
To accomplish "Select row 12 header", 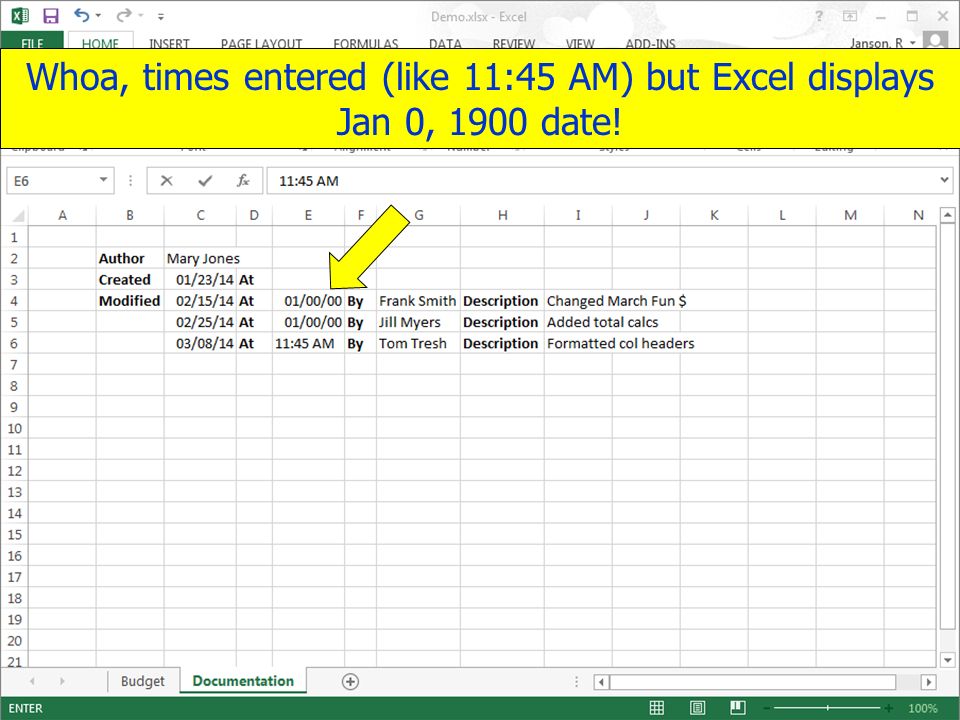I will pos(14,471).
